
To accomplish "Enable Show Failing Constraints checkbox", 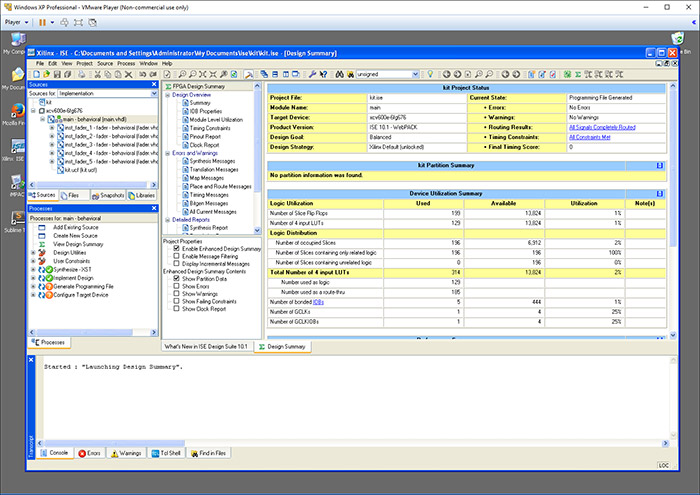I will (176, 301).
